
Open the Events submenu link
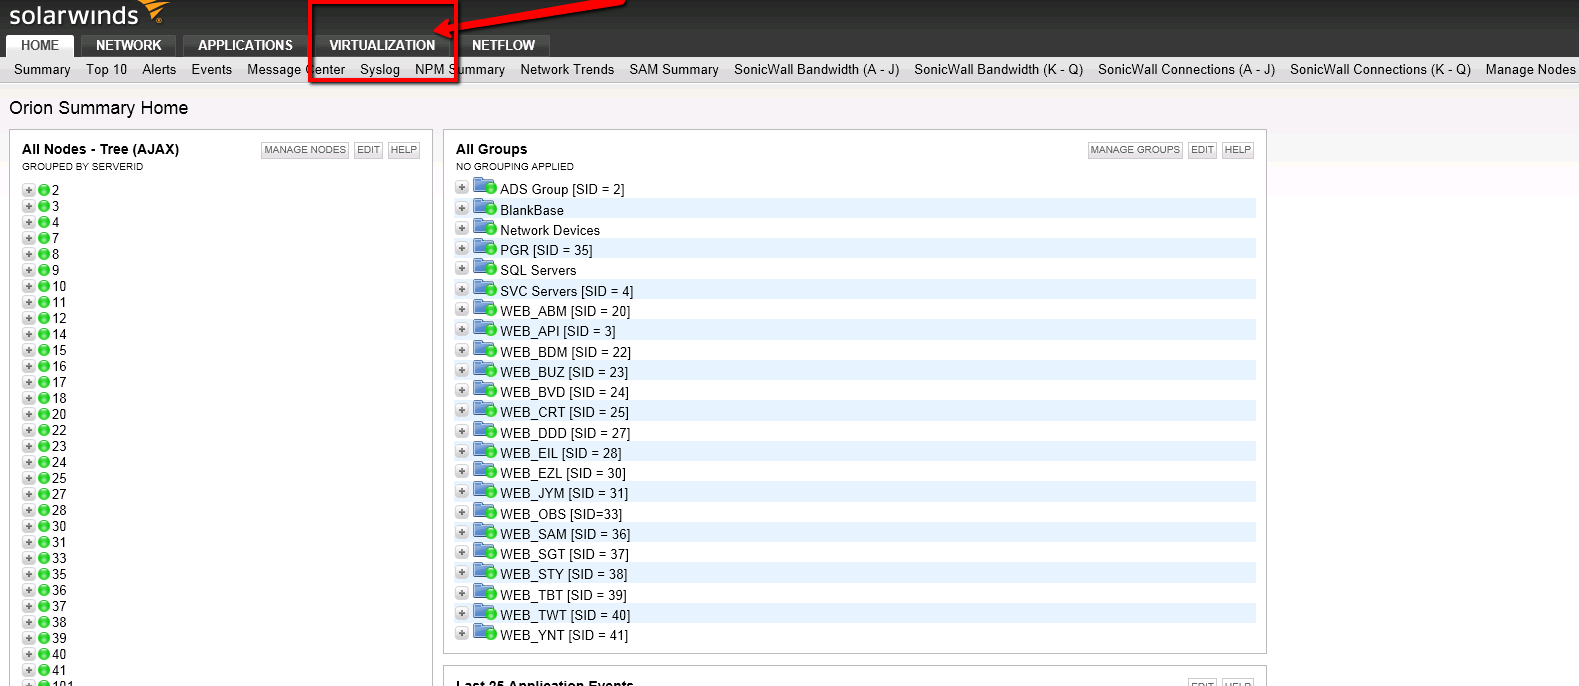click(212, 69)
